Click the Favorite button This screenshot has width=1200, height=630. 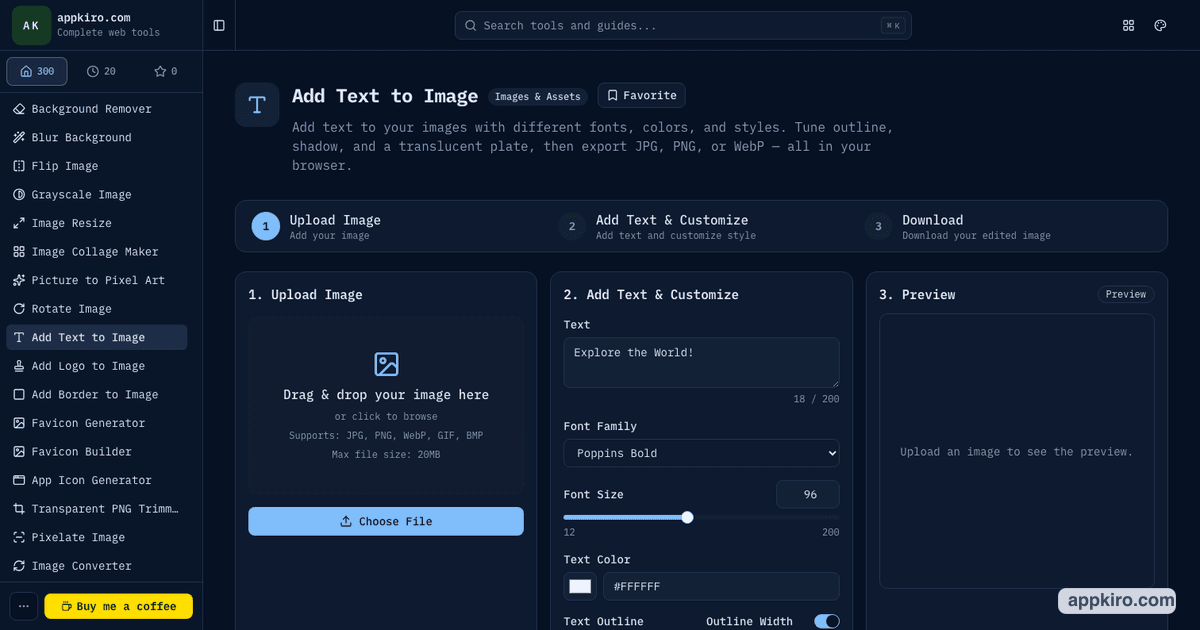(641, 95)
